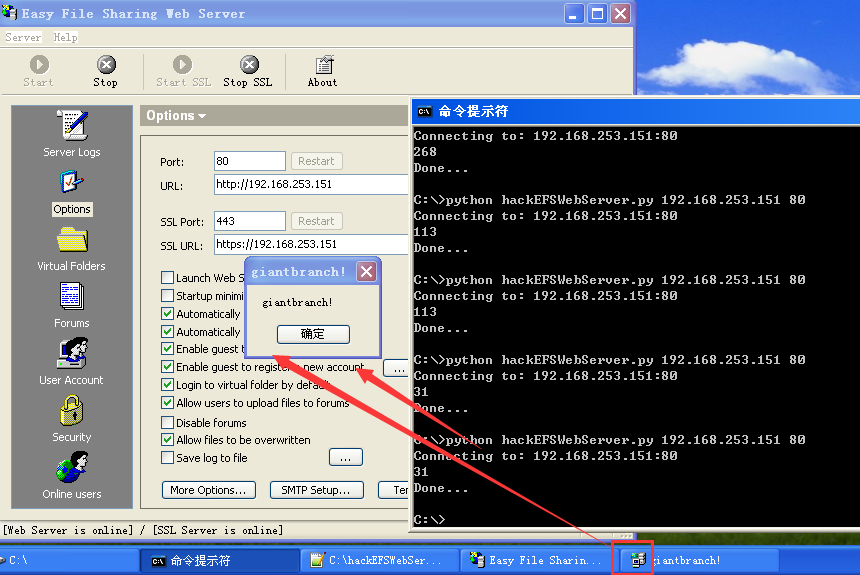Click More Options... button

[x=208, y=490]
